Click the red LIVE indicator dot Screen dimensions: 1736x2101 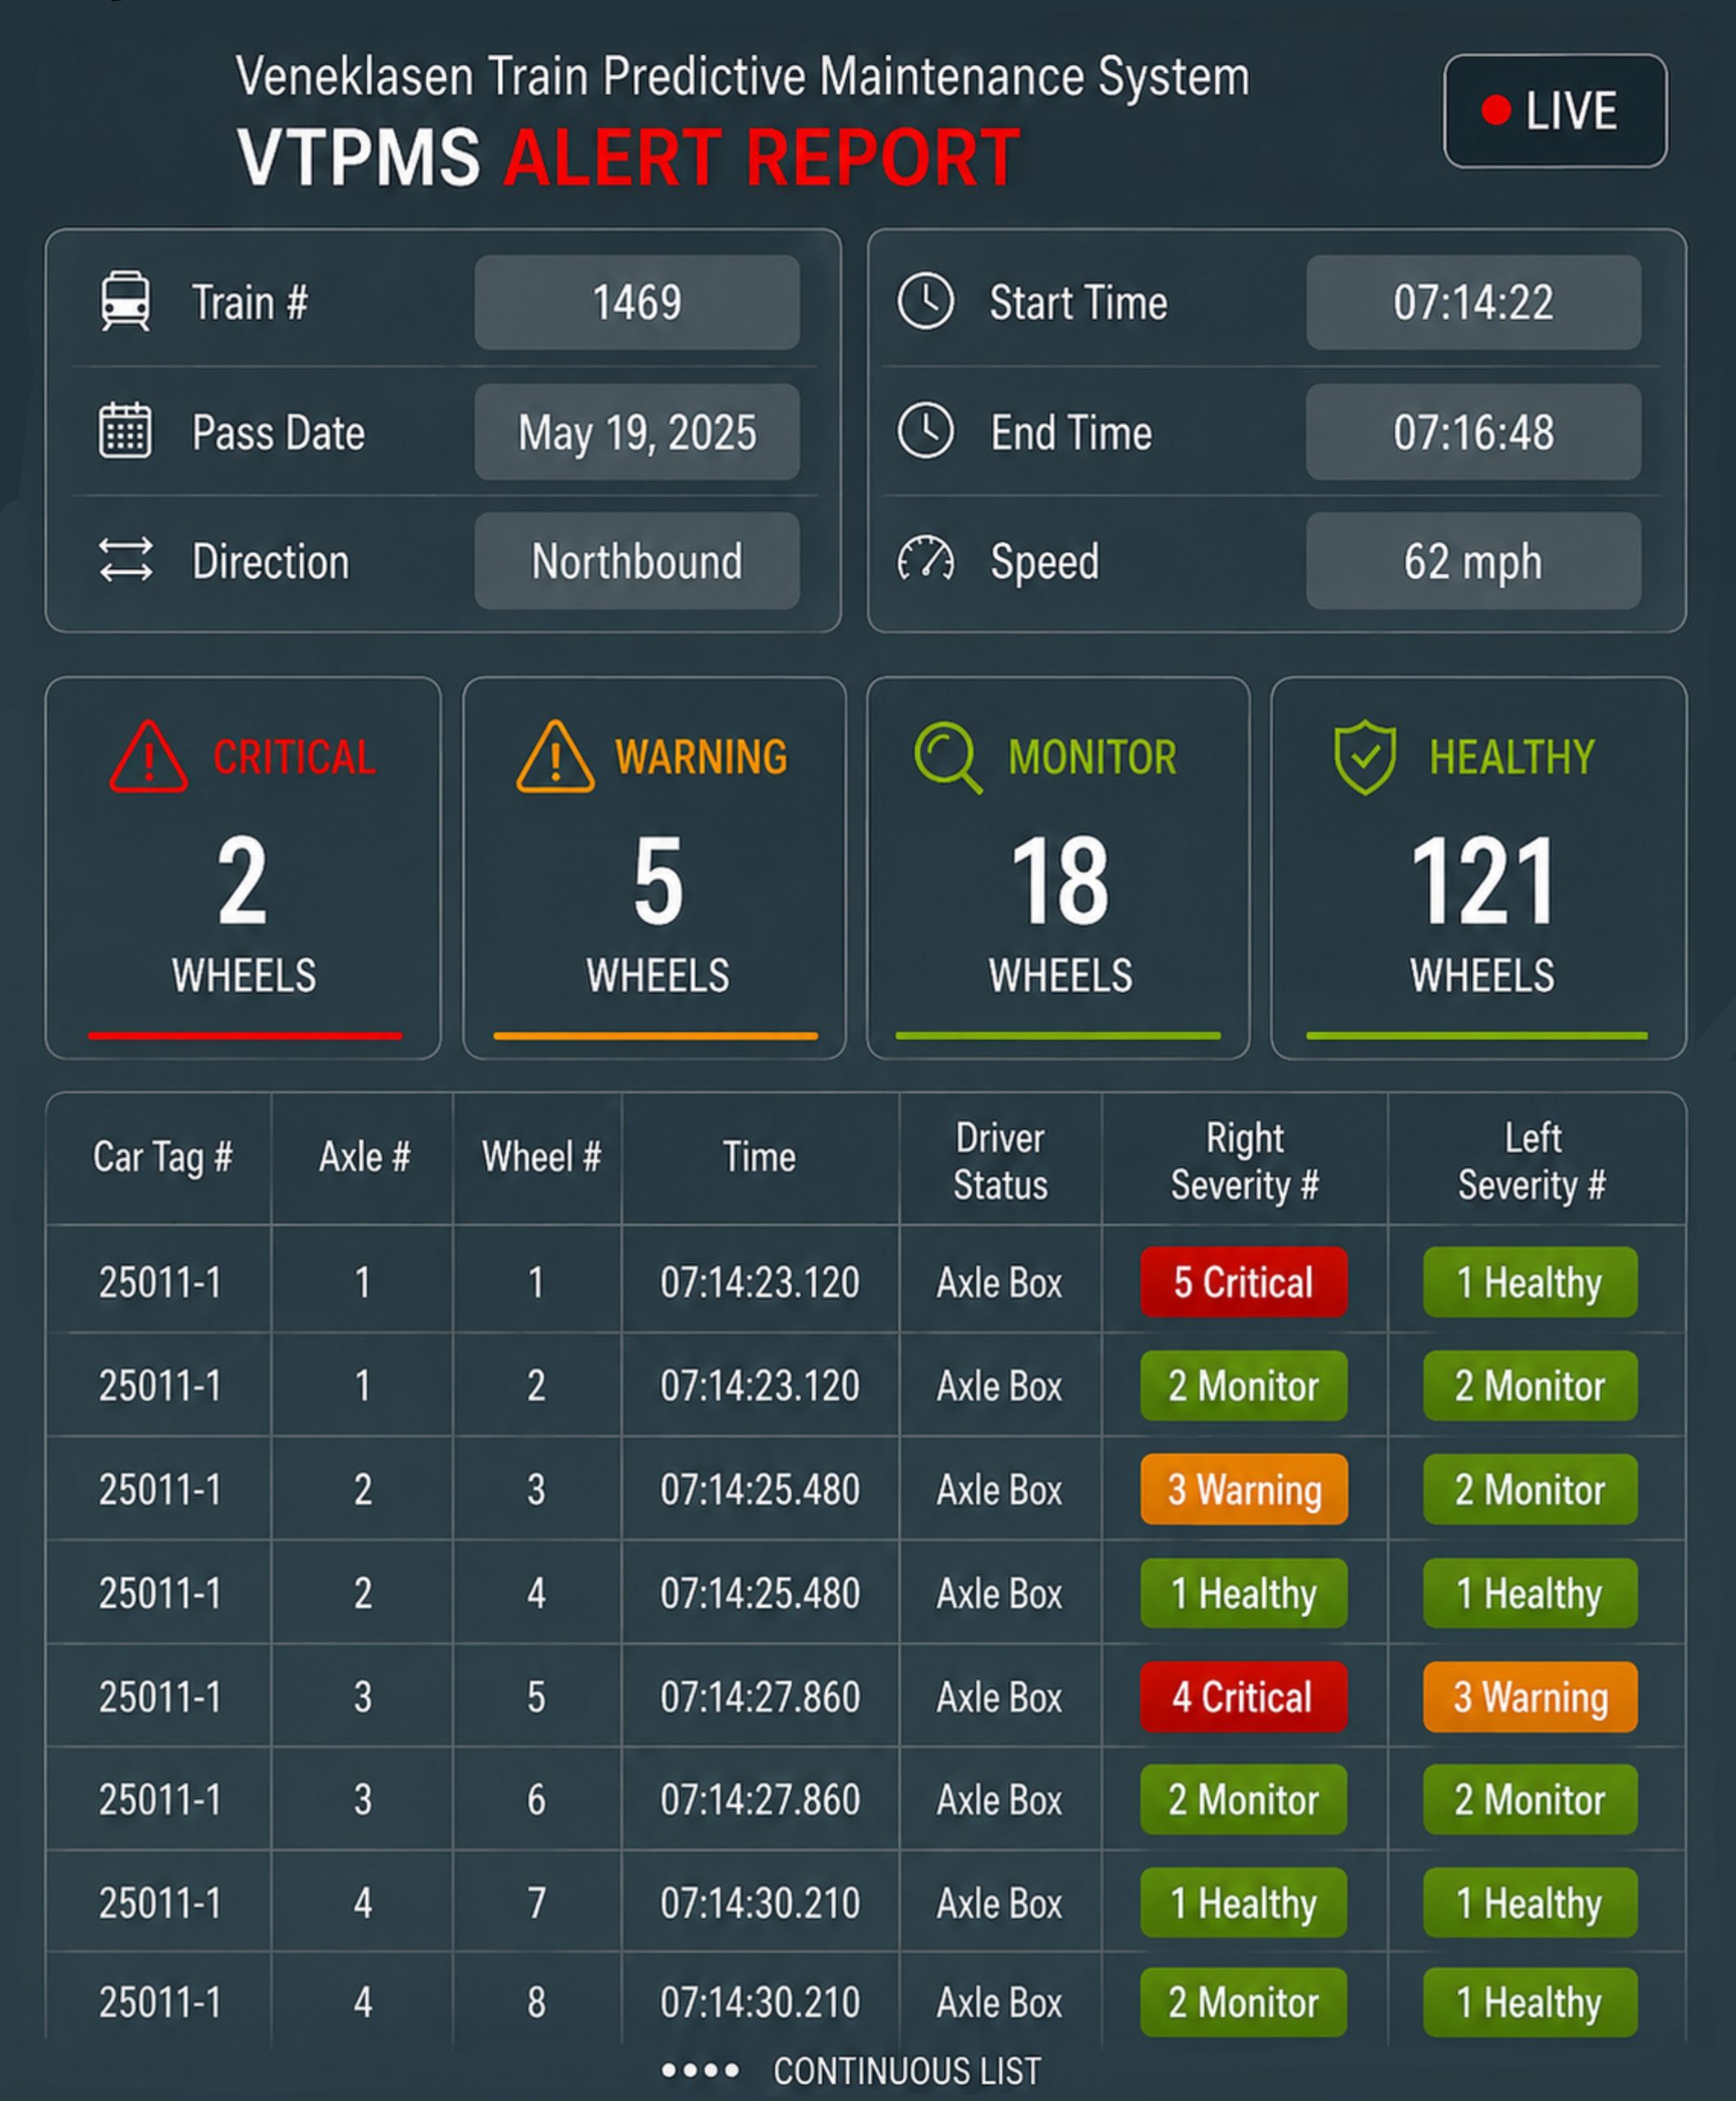click(x=1496, y=110)
